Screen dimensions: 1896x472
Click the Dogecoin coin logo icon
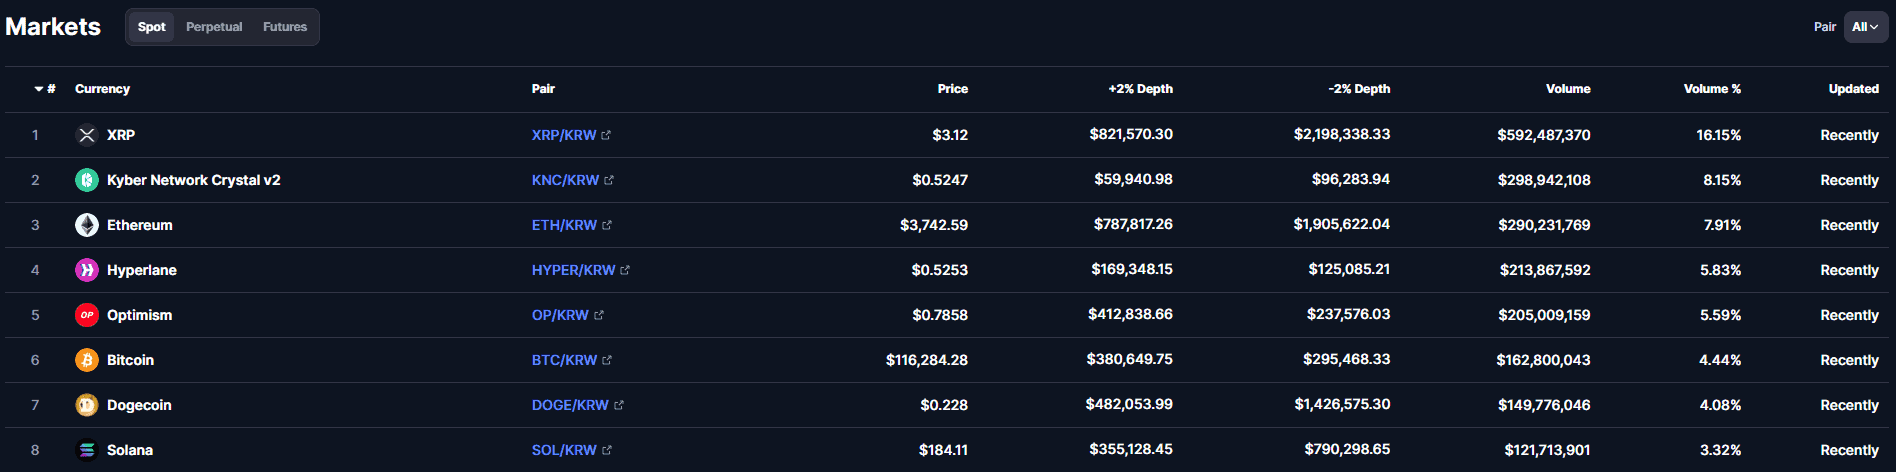(x=87, y=405)
